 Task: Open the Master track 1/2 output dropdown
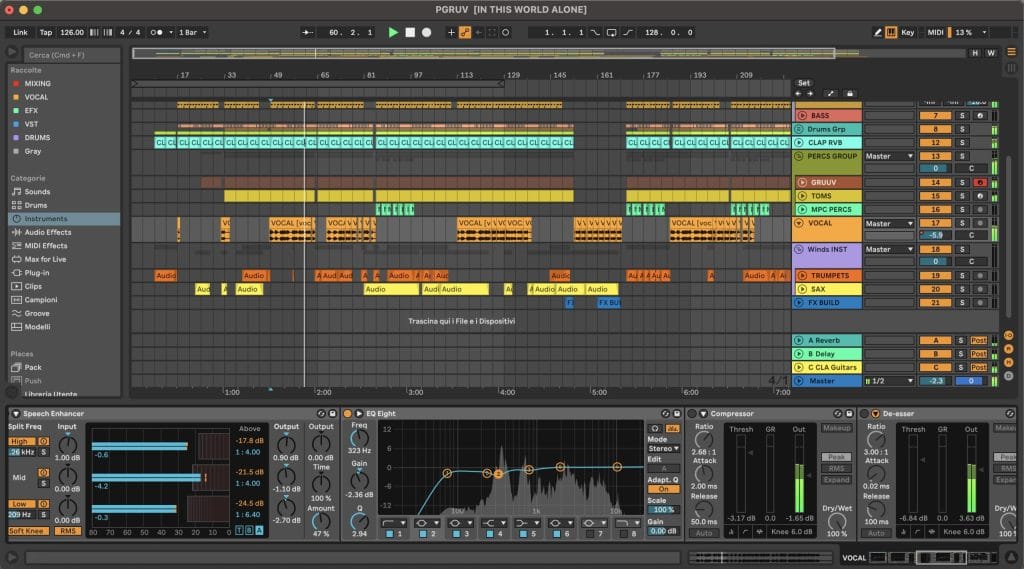point(889,381)
